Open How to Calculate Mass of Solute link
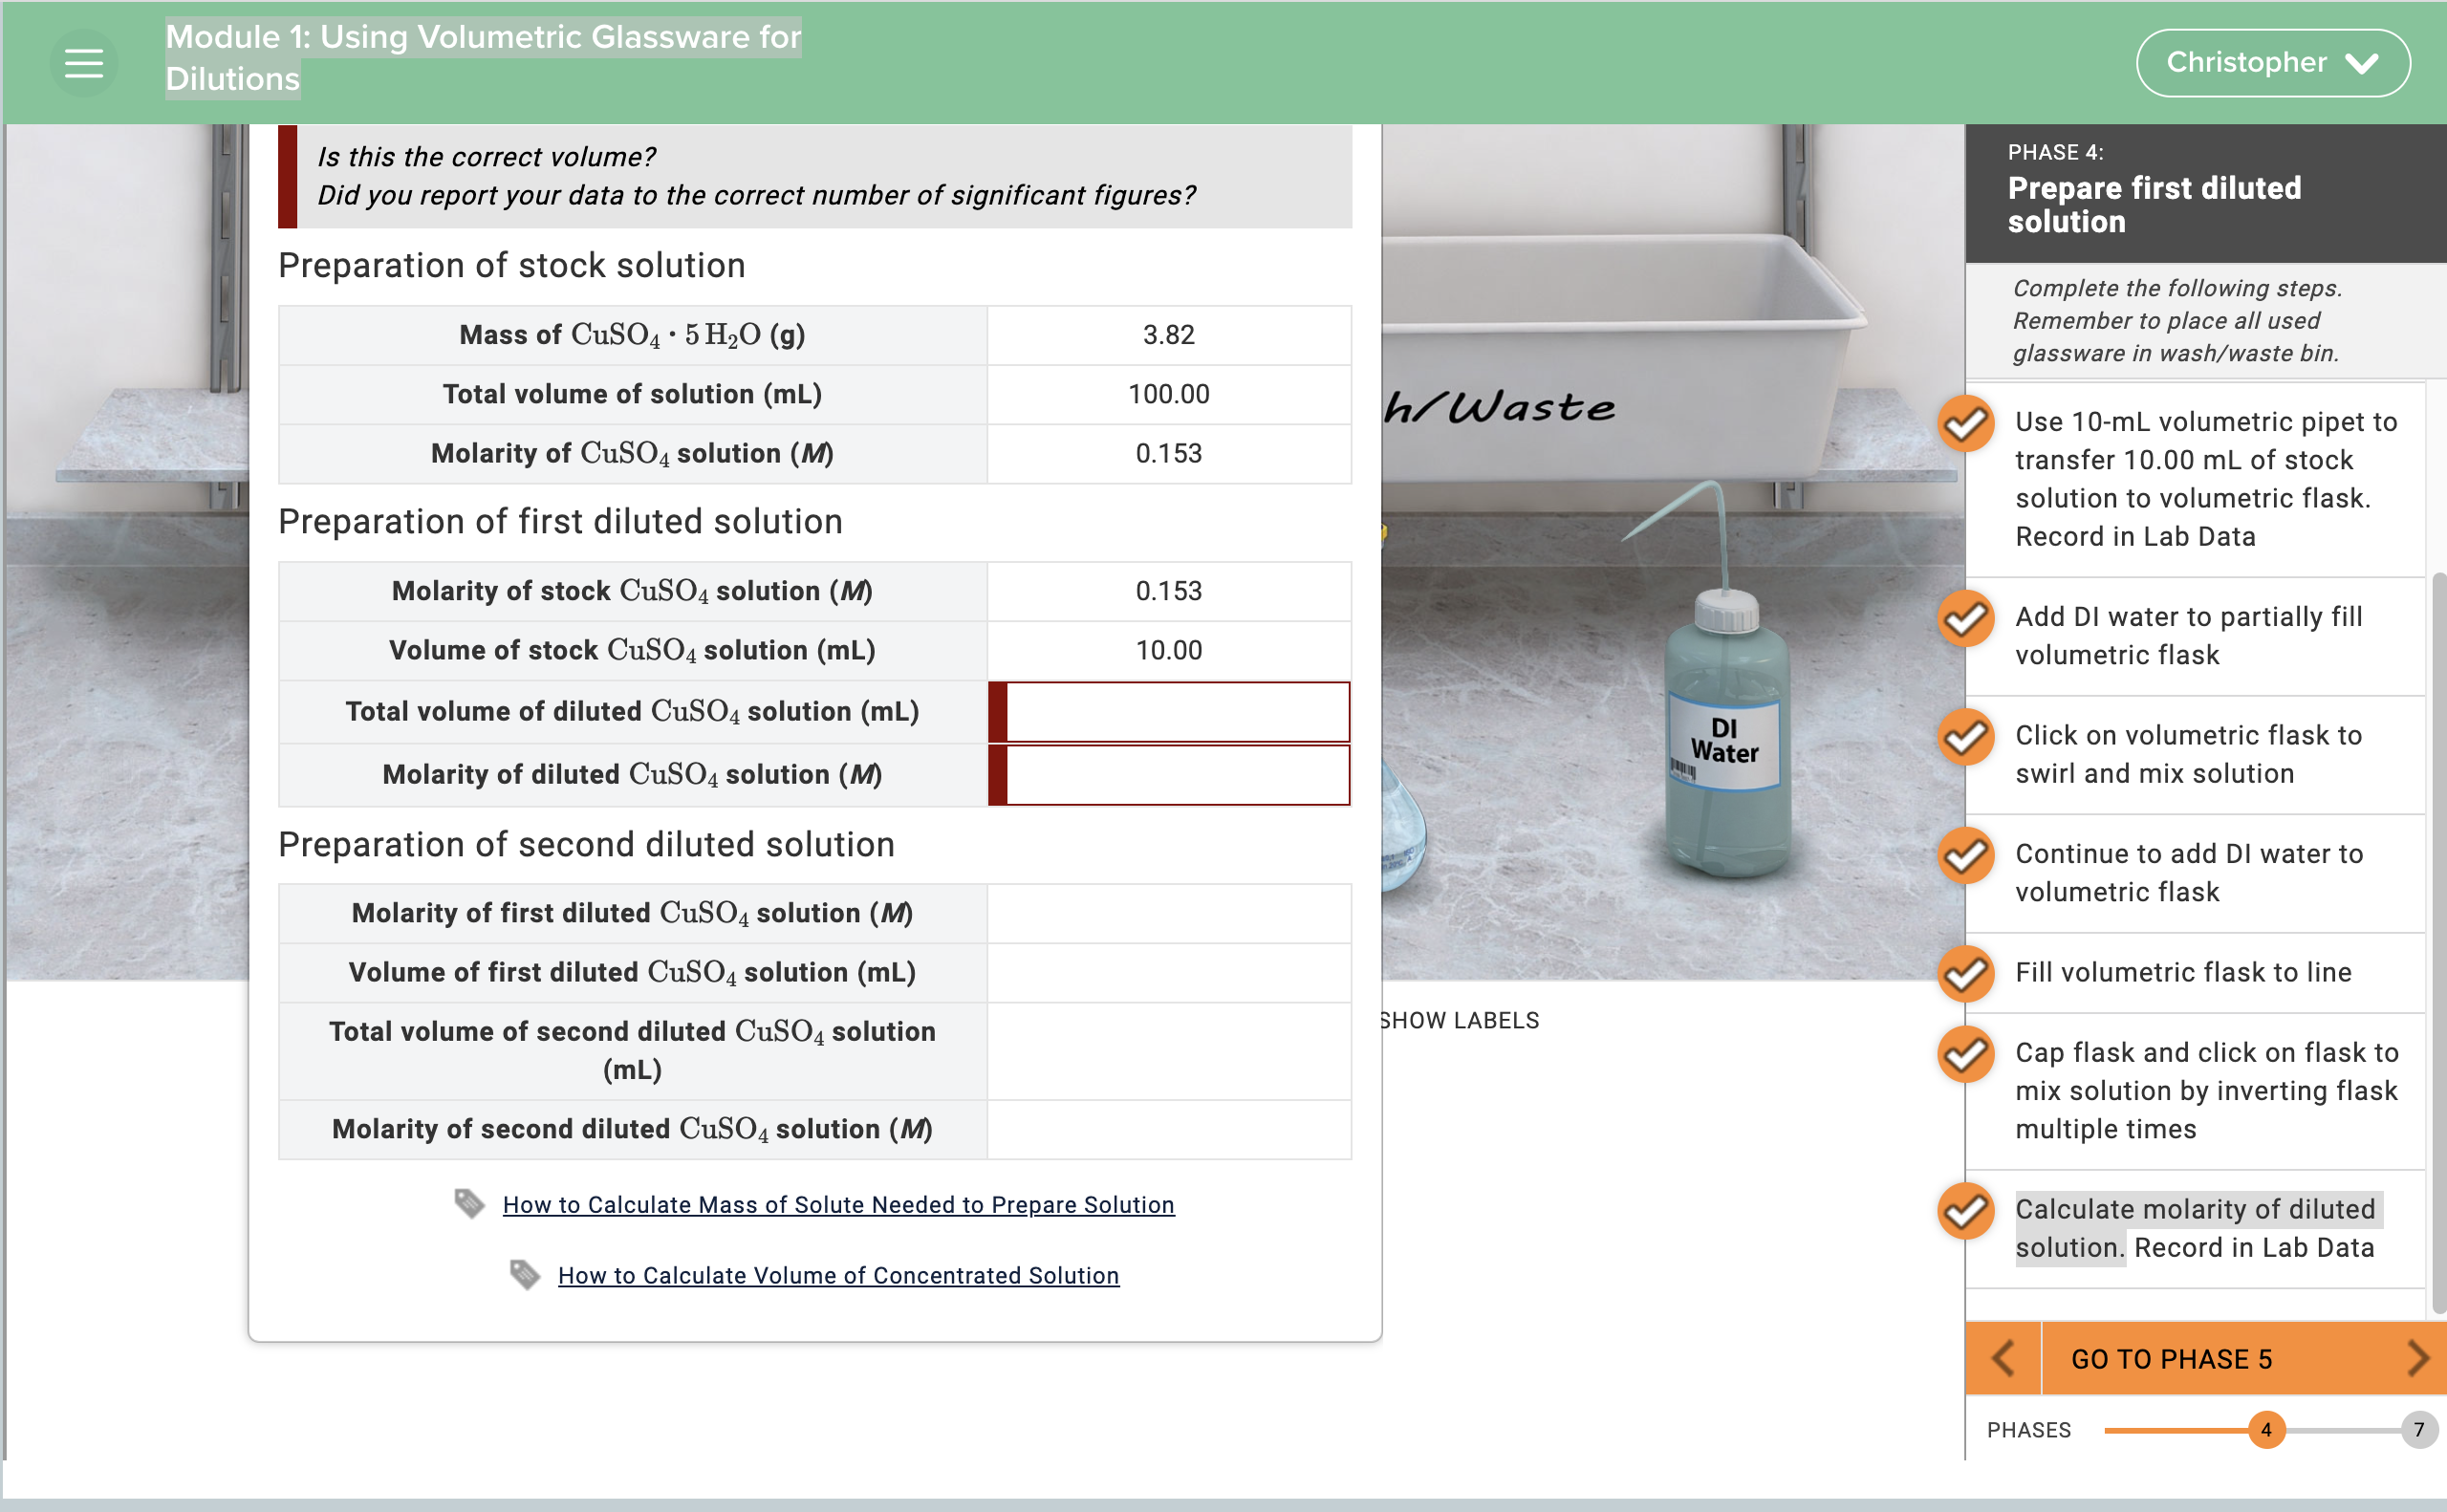2447x1512 pixels. coord(838,1205)
